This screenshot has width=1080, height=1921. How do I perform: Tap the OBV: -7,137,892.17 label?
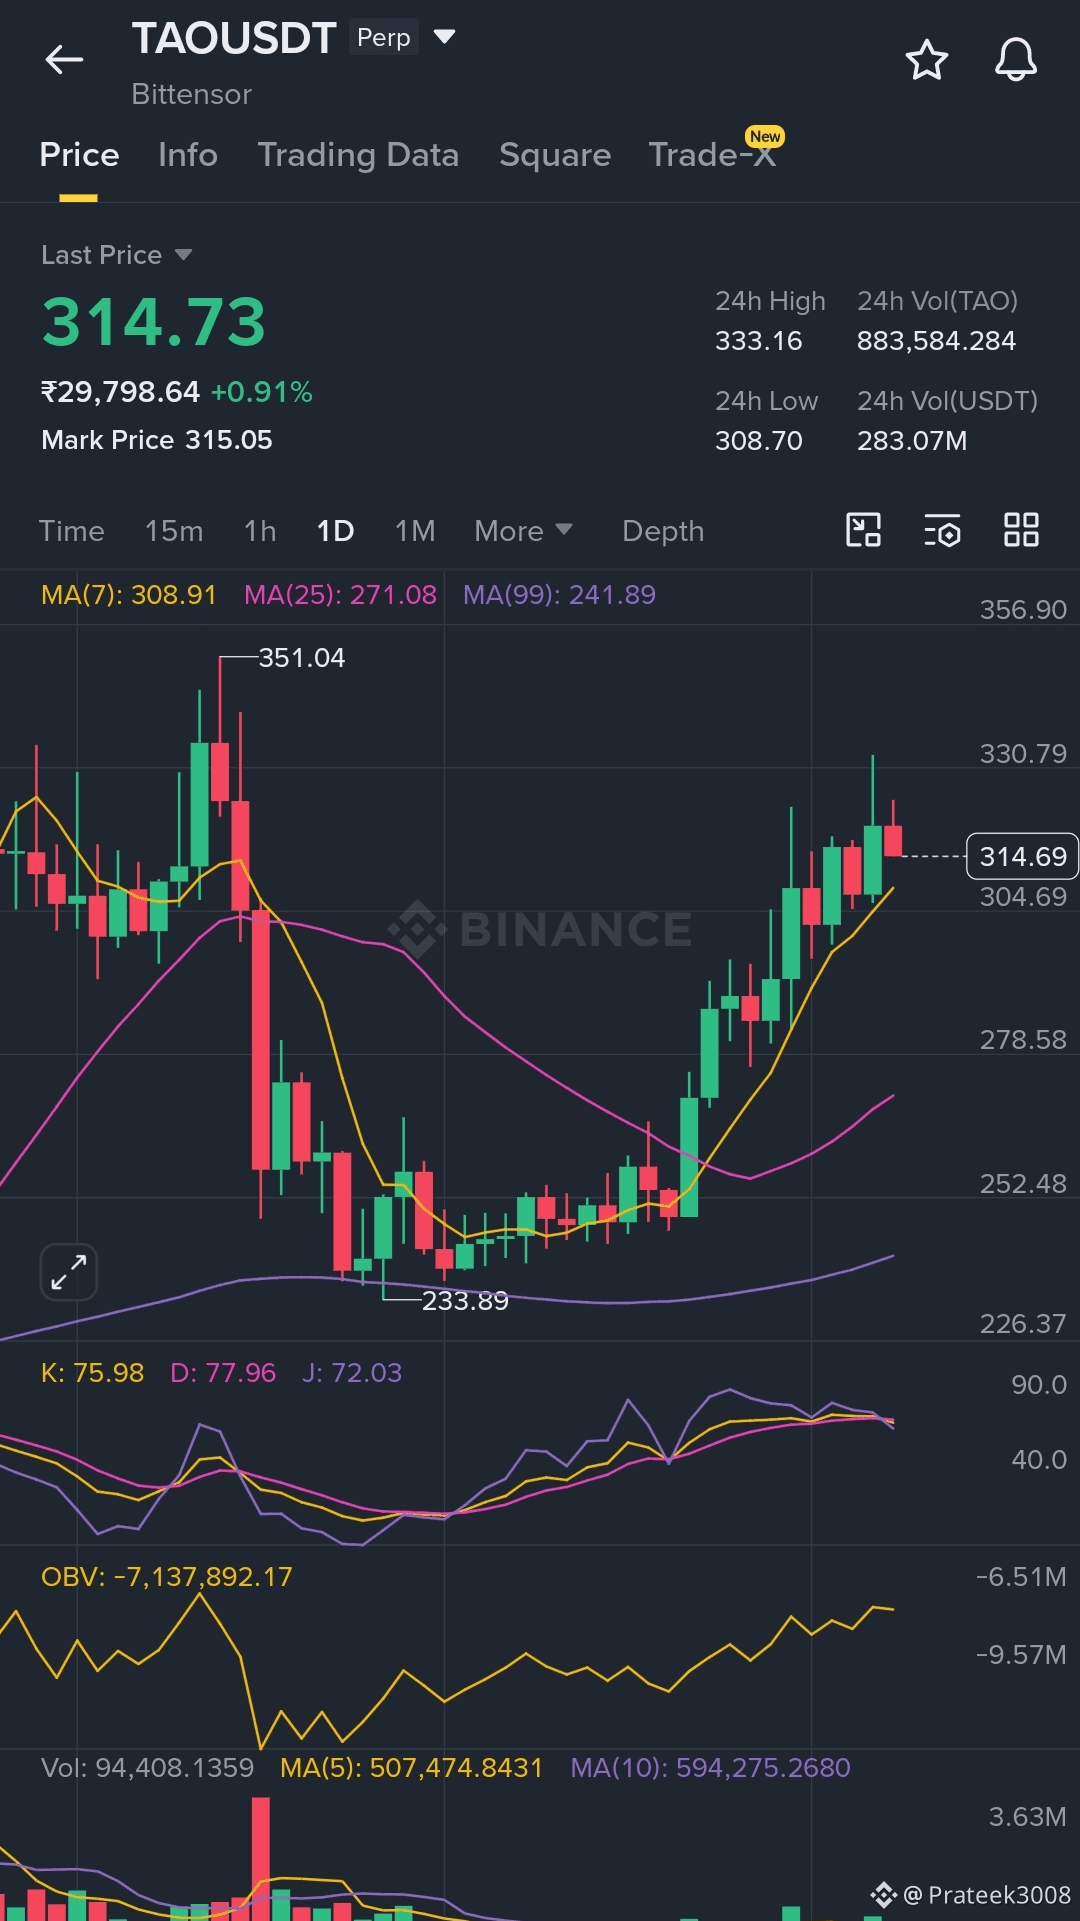(x=167, y=1577)
